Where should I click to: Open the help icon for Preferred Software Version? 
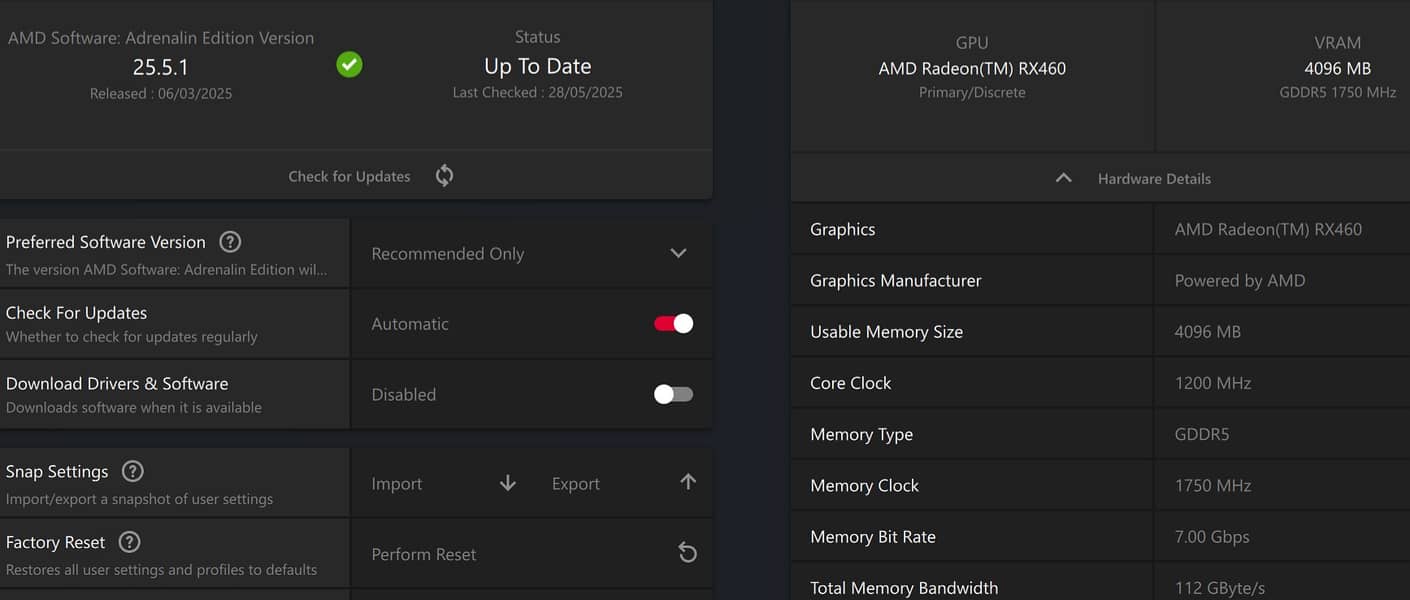pos(230,242)
